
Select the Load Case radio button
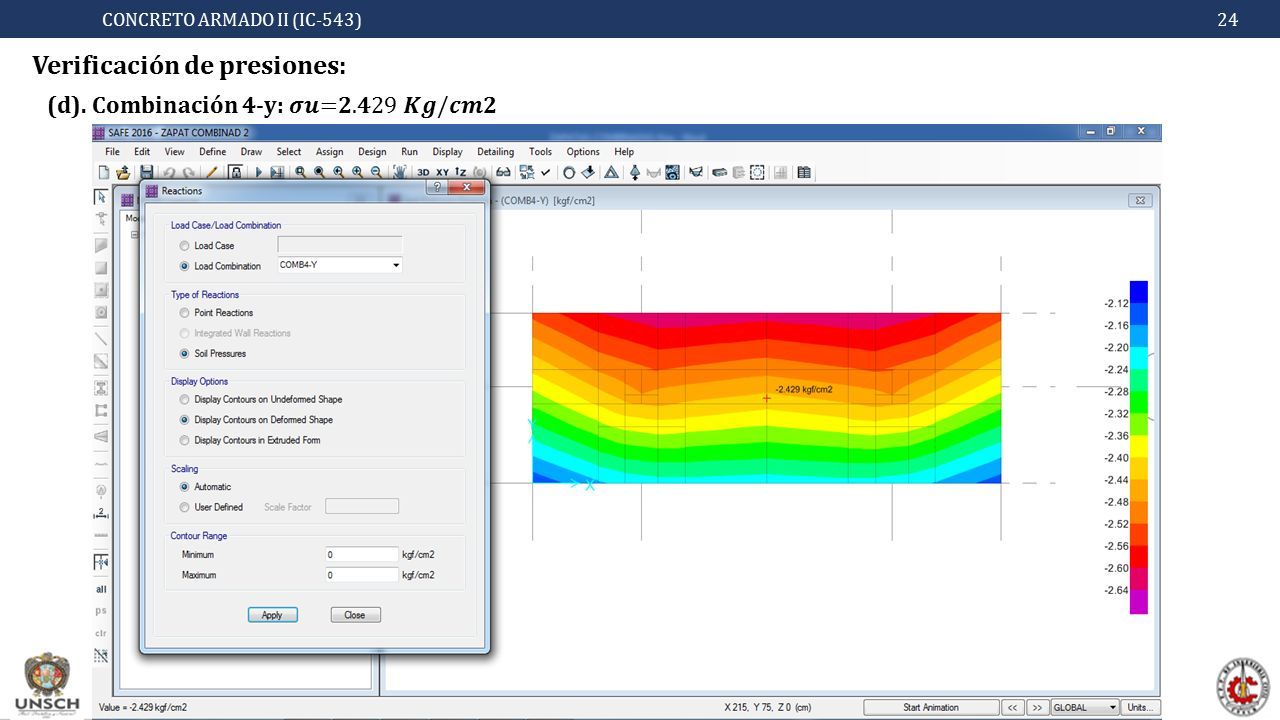tap(184, 245)
